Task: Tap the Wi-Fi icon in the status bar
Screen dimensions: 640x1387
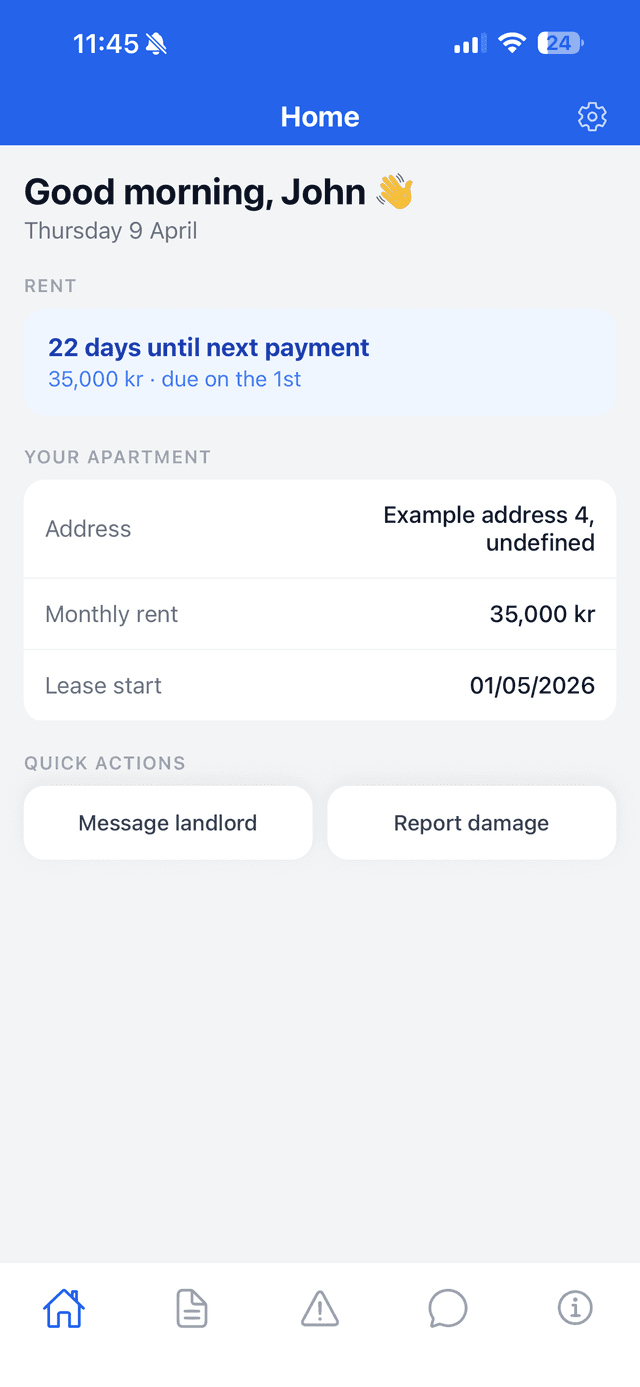Action: [512, 43]
